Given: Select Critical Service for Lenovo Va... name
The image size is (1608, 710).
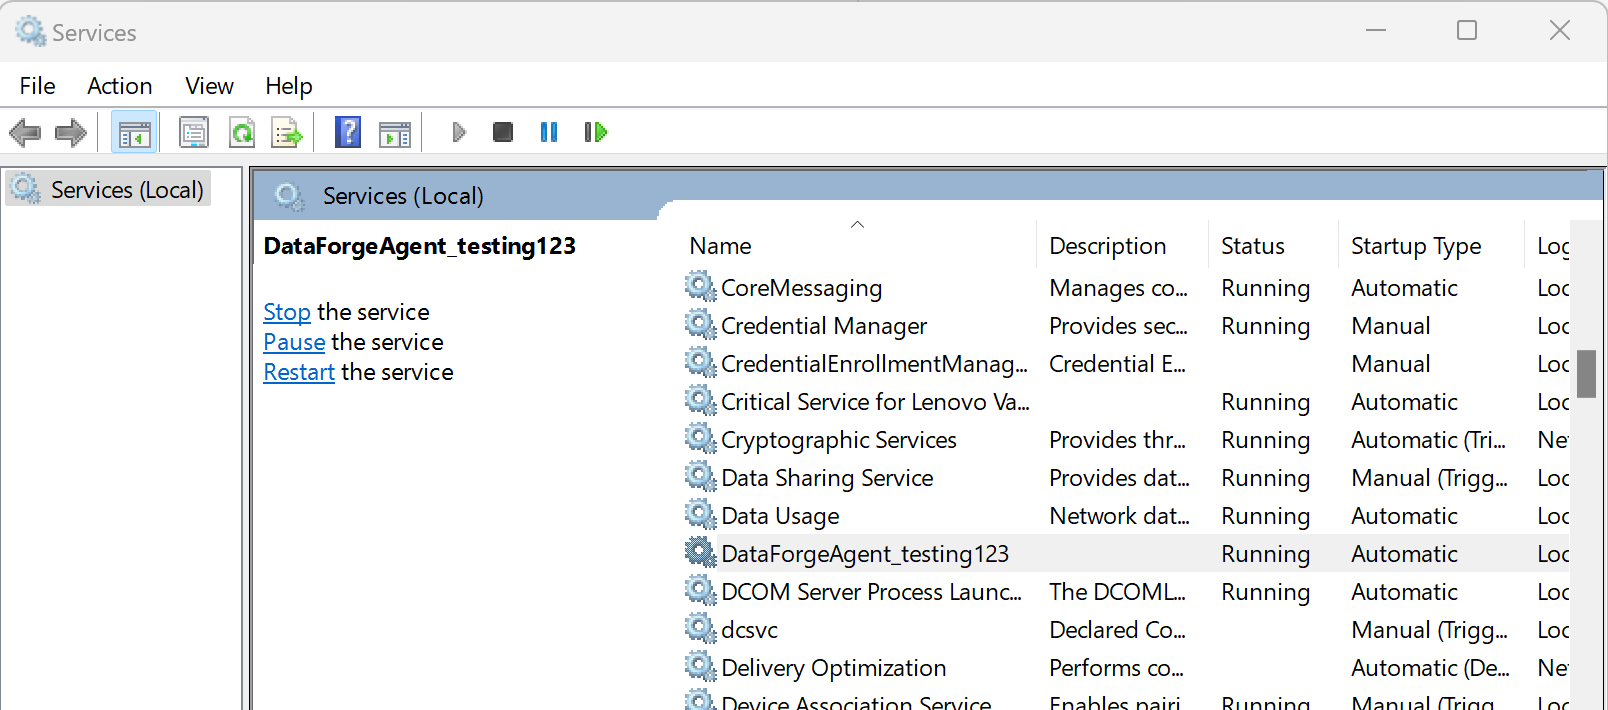Looking at the screenshot, I should 875,402.
